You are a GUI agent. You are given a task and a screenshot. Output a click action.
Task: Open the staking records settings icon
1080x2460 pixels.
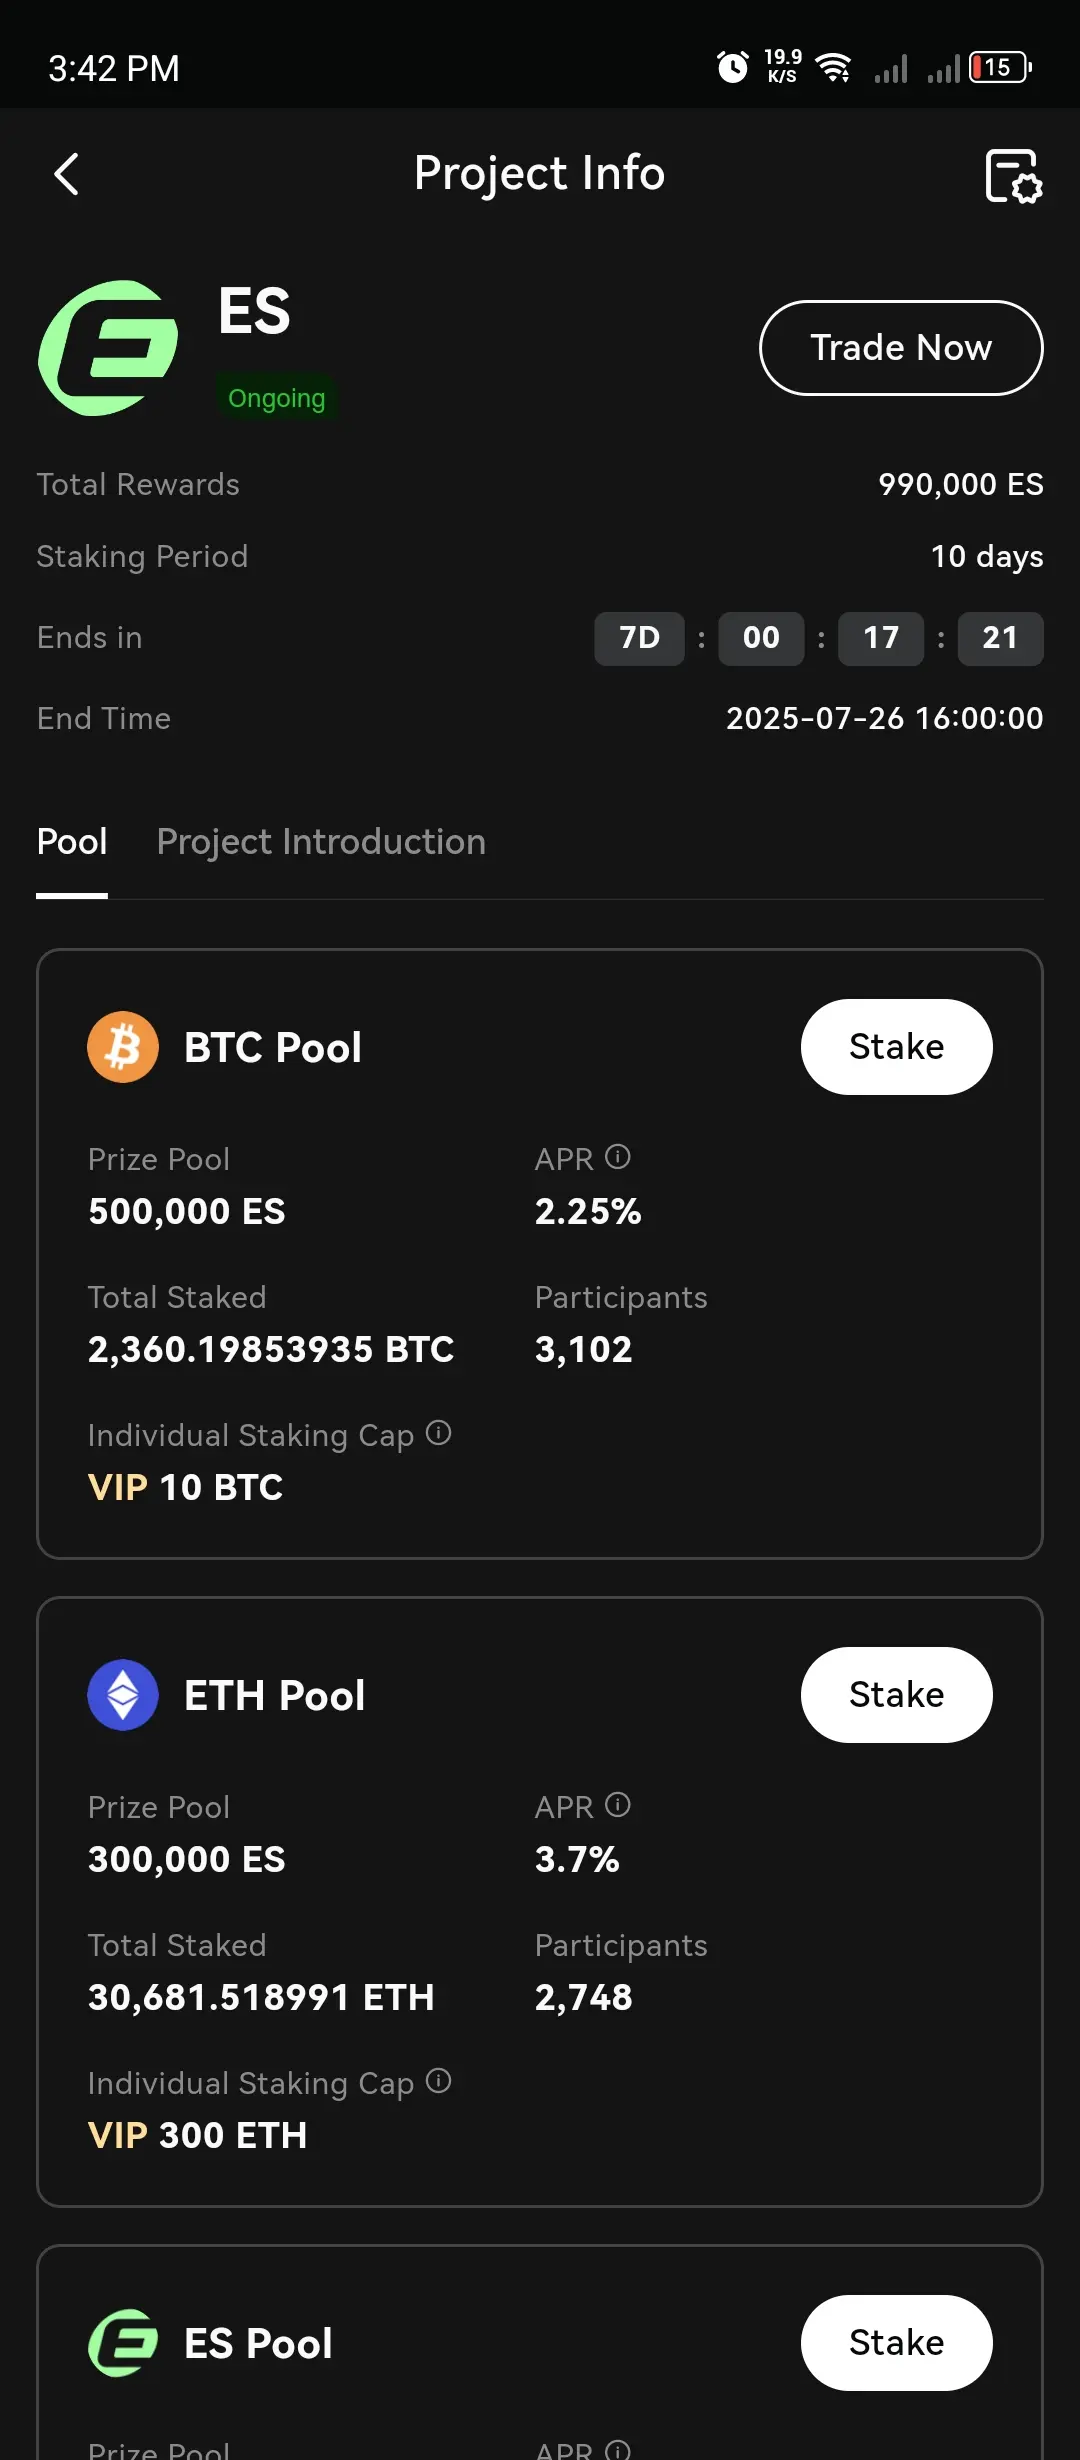1013,176
